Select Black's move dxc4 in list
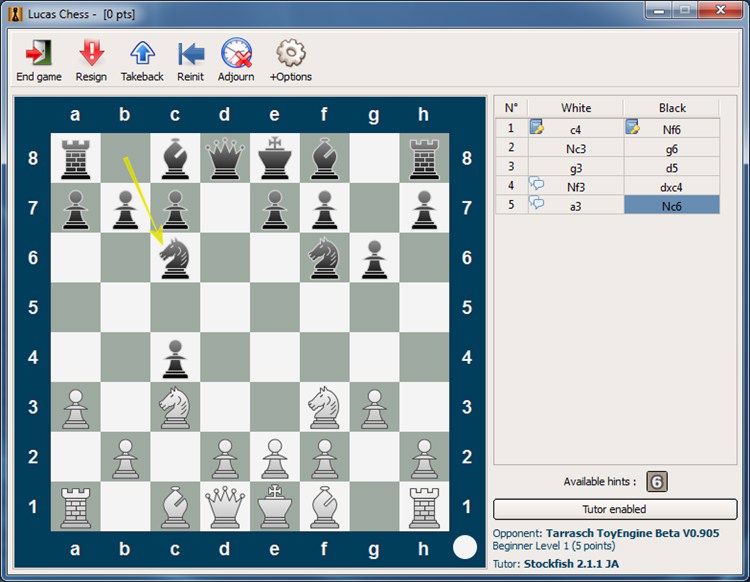The width and height of the screenshot is (750, 582). [672, 187]
